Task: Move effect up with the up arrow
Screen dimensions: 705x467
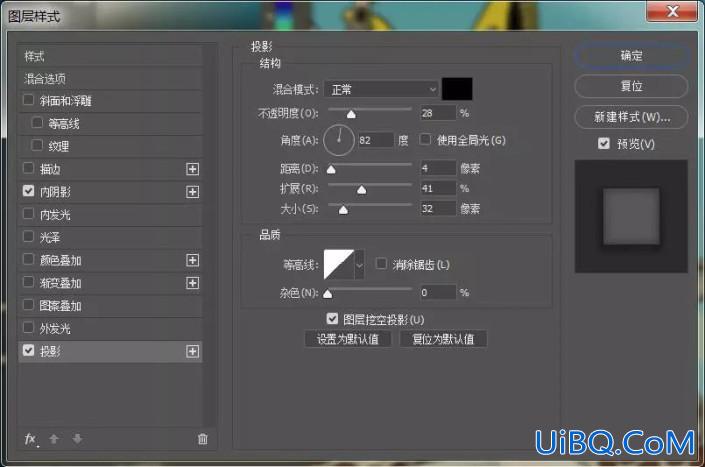Action: 54,439
